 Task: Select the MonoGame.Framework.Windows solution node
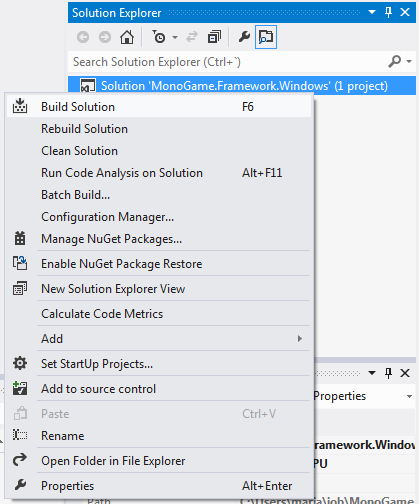242,86
